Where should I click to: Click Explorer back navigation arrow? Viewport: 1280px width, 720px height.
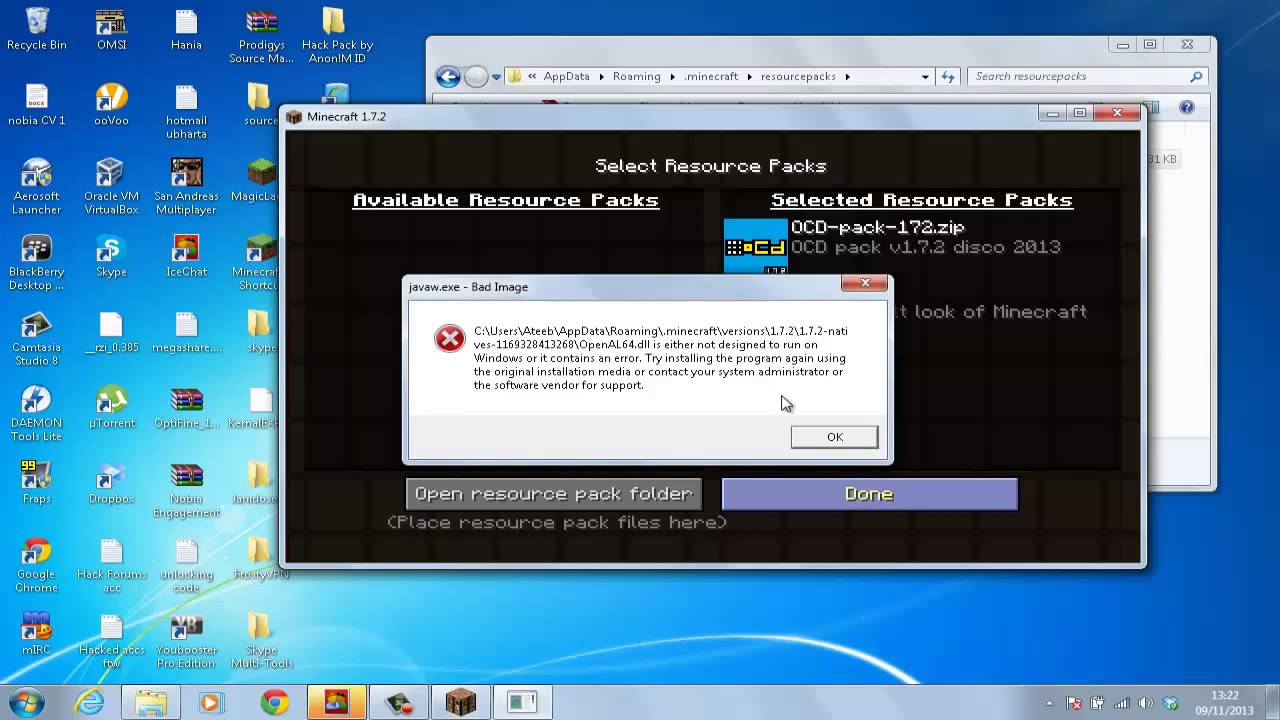click(449, 76)
